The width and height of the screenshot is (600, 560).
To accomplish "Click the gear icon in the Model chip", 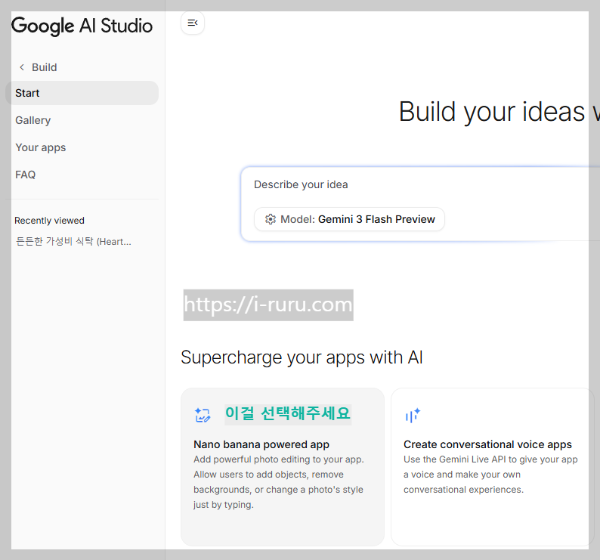I will (270, 219).
